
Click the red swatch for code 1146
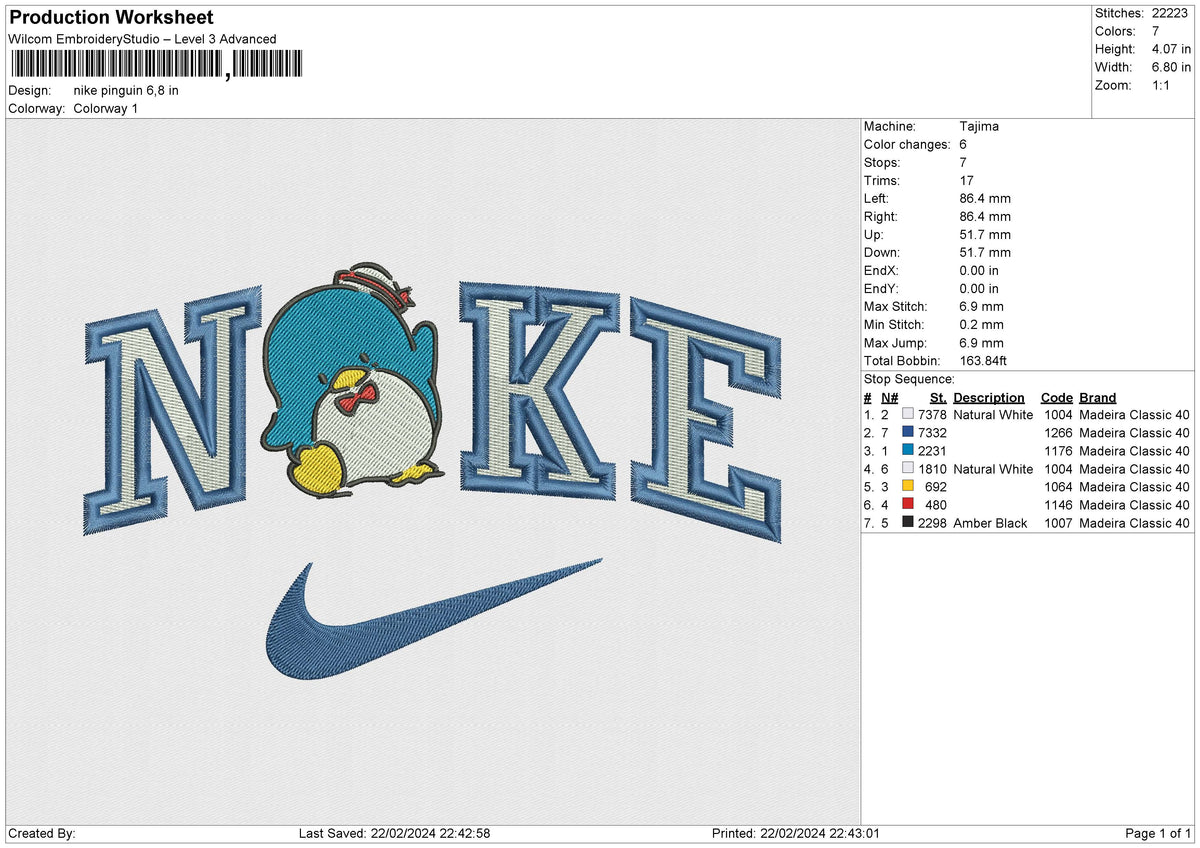(x=908, y=504)
